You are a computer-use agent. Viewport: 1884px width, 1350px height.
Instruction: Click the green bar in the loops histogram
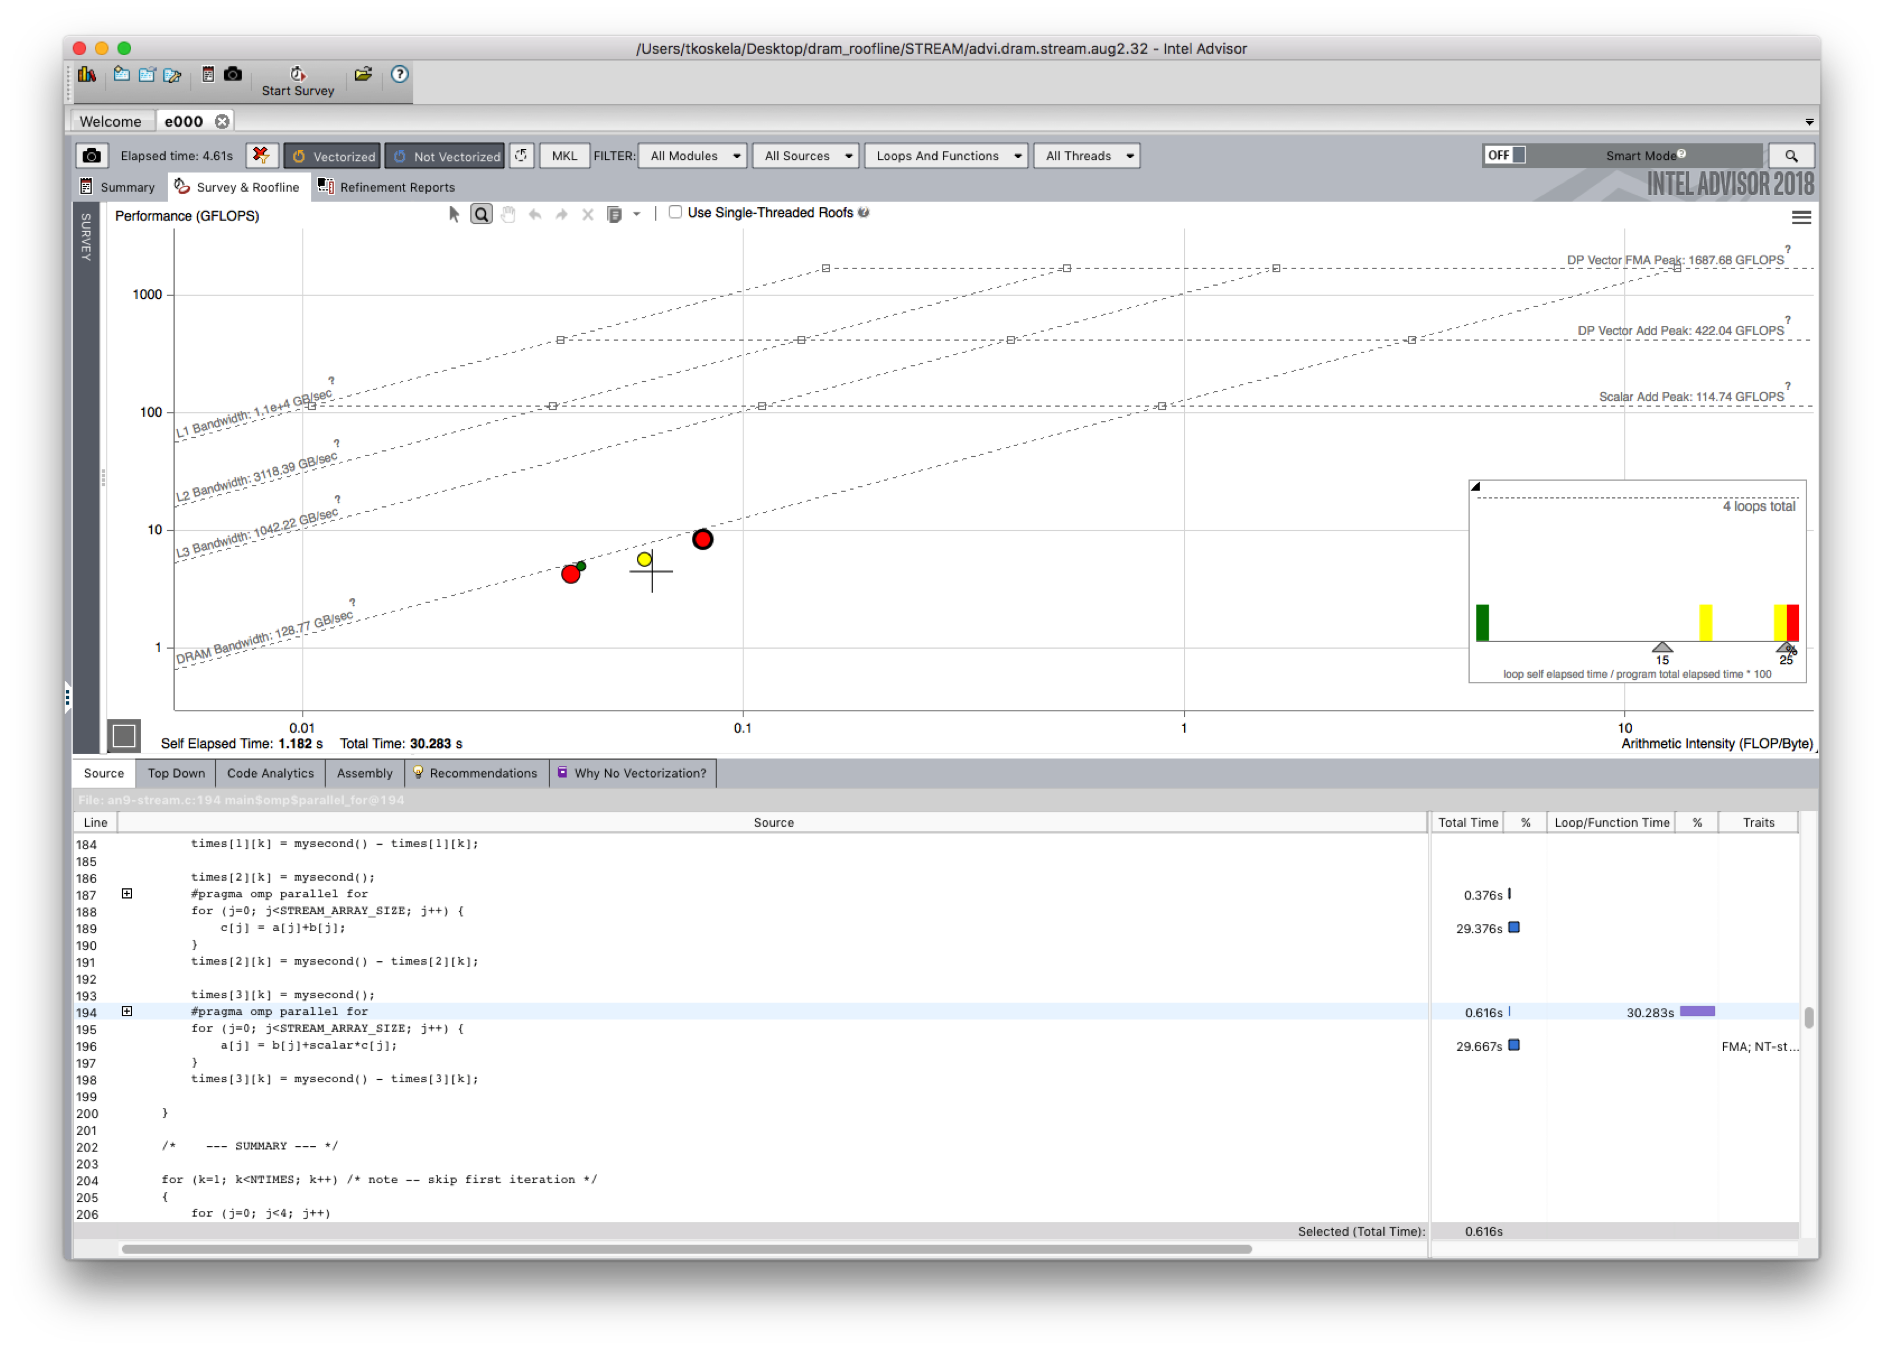point(1483,623)
